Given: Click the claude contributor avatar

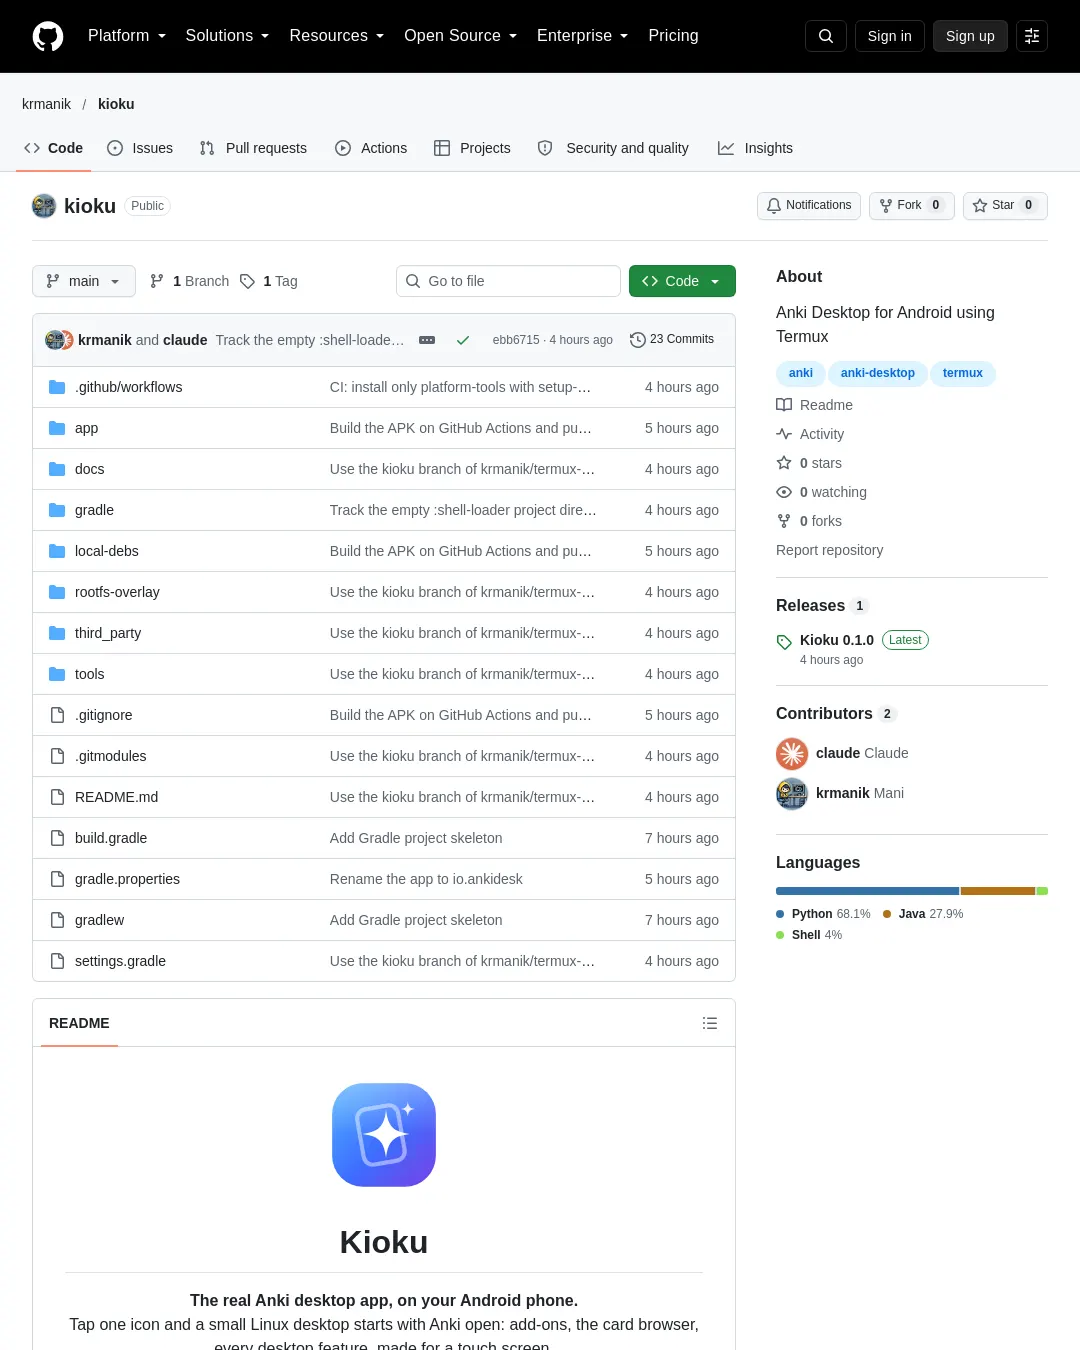Looking at the screenshot, I should click(x=792, y=753).
